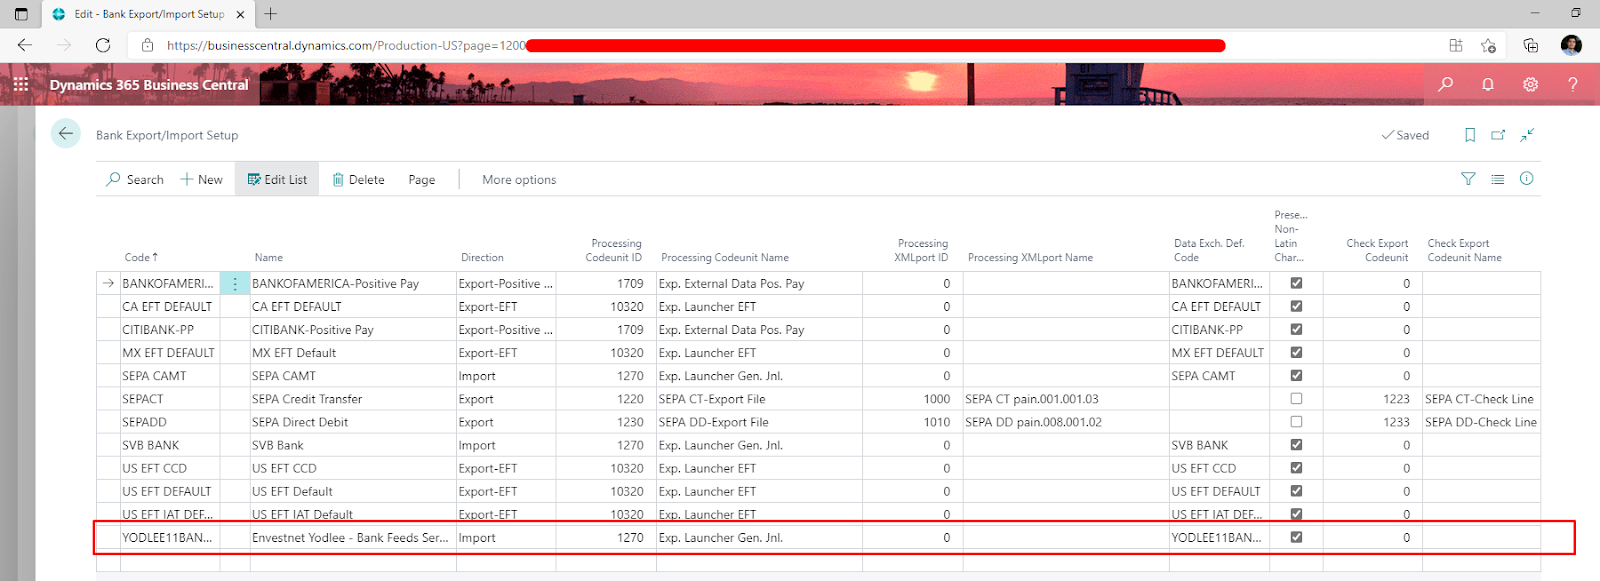Open the tab actions menu icon

21,14
